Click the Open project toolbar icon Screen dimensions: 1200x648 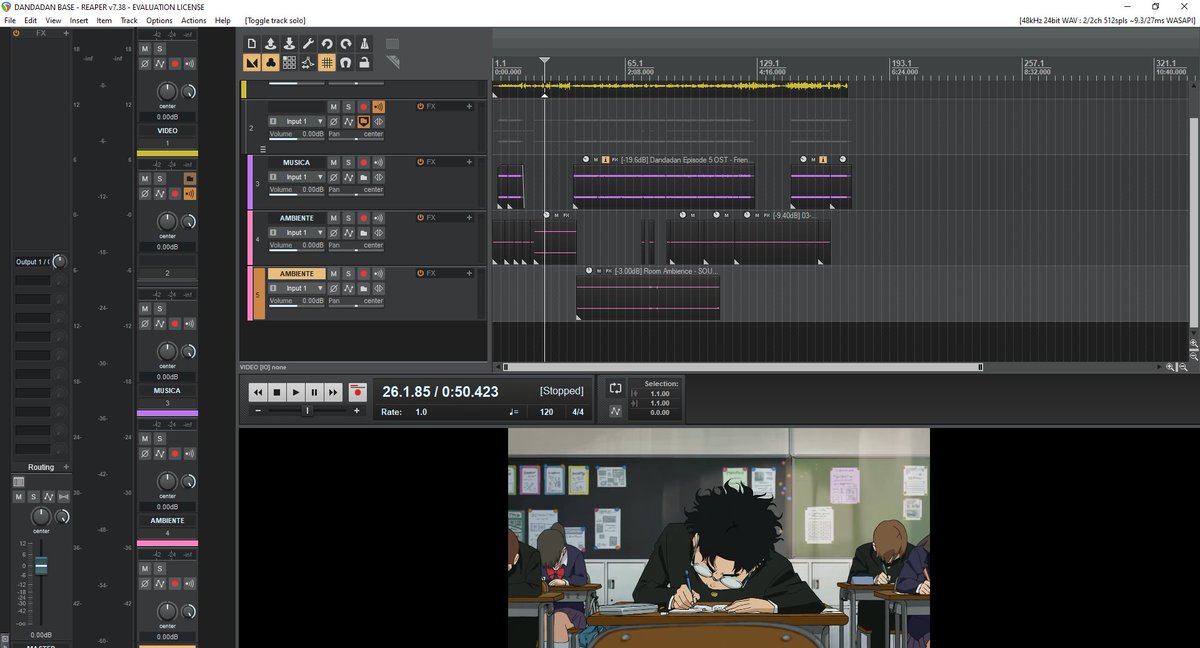270,44
